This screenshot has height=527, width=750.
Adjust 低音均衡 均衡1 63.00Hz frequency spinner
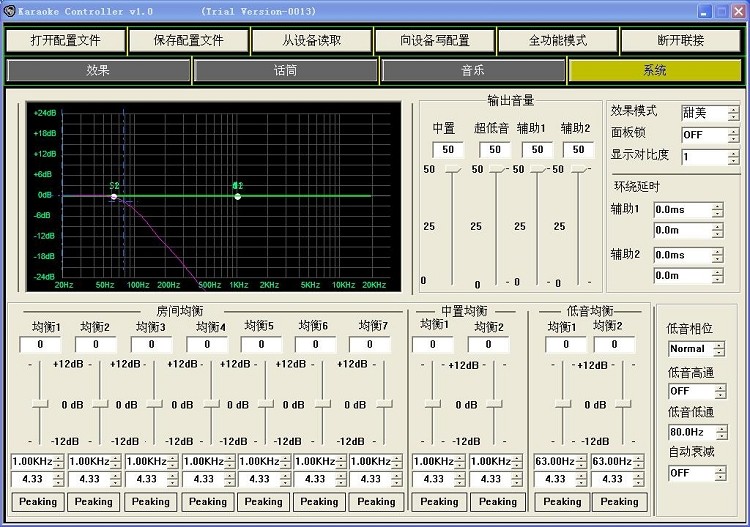coord(561,461)
